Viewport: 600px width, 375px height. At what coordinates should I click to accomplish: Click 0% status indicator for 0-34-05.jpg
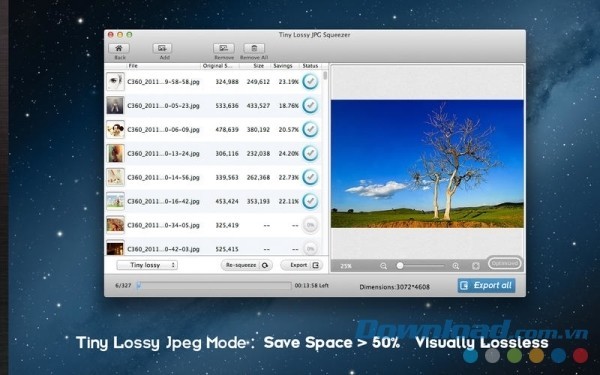point(310,225)
